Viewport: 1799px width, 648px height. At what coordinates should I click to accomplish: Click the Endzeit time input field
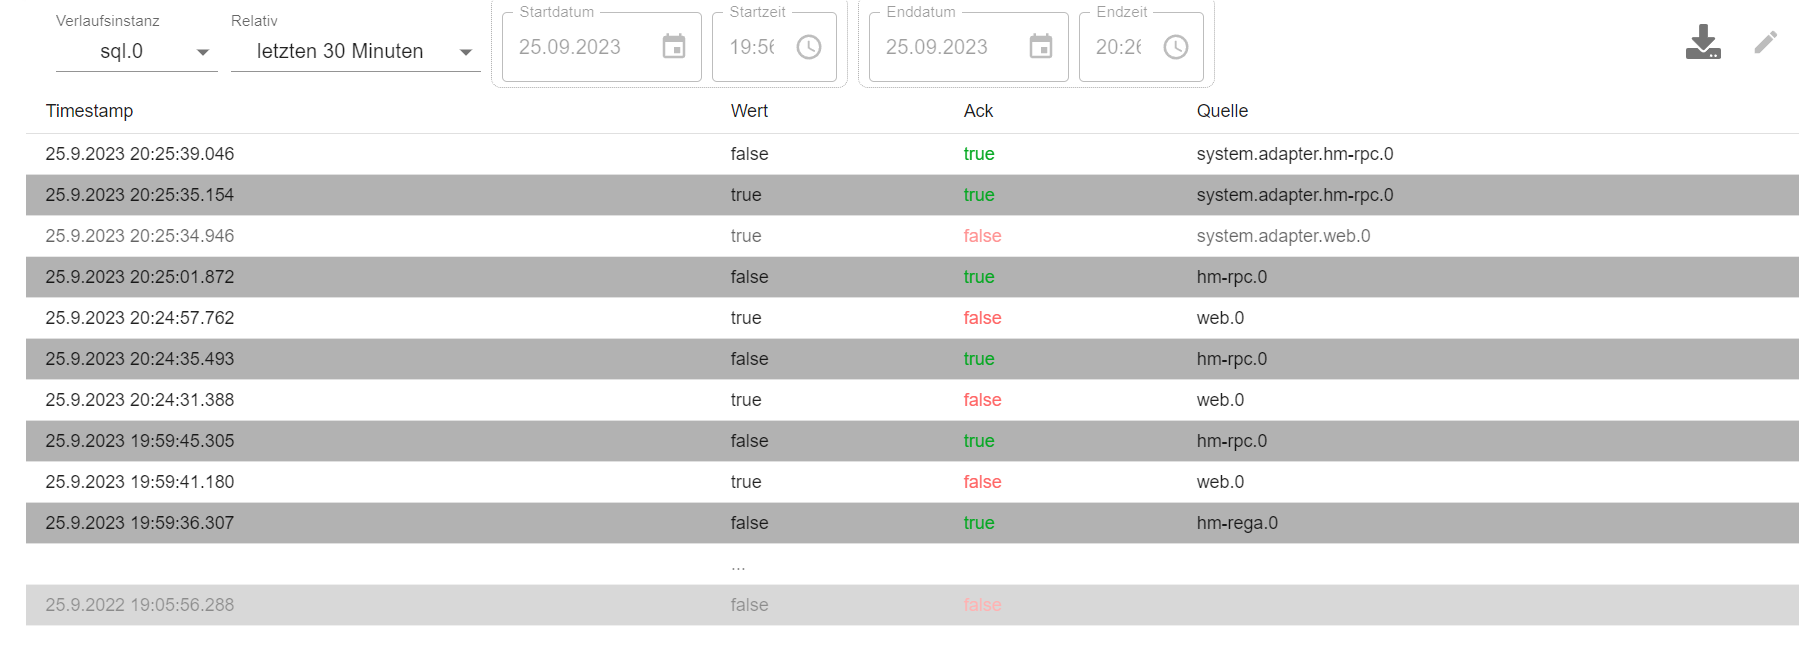[1119, 47]
